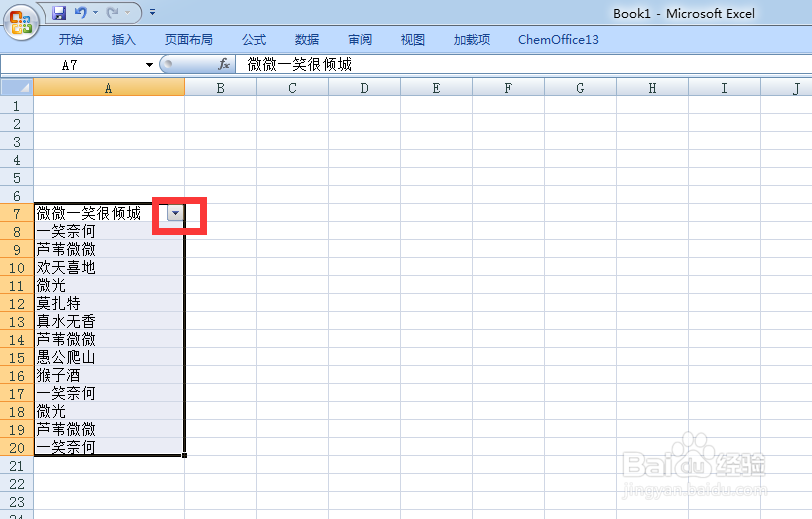
Task: Select row 22 header
Action: pos(17,484)
